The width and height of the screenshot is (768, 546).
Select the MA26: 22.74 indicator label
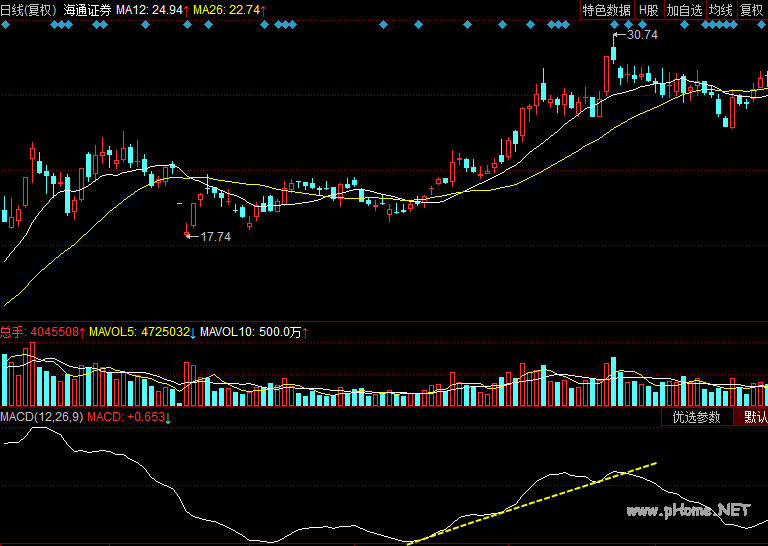point(230,10)
